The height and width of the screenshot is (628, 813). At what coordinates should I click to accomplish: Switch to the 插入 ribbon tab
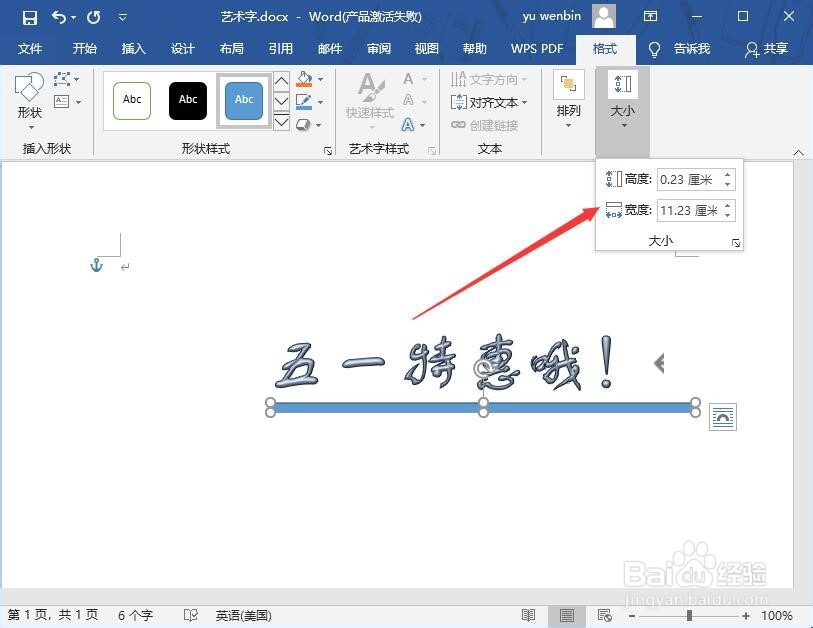(x=133, y=48)
